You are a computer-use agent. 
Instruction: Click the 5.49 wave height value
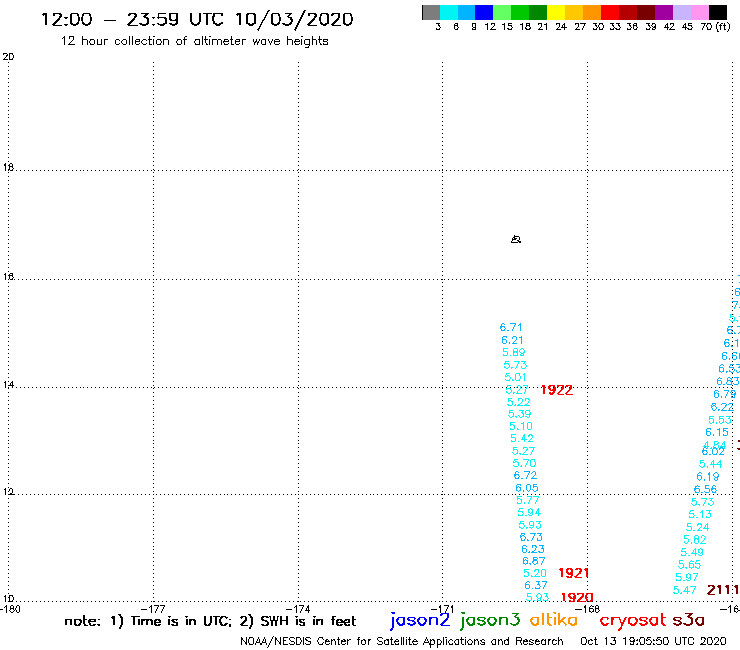click(x=692, y=552)
